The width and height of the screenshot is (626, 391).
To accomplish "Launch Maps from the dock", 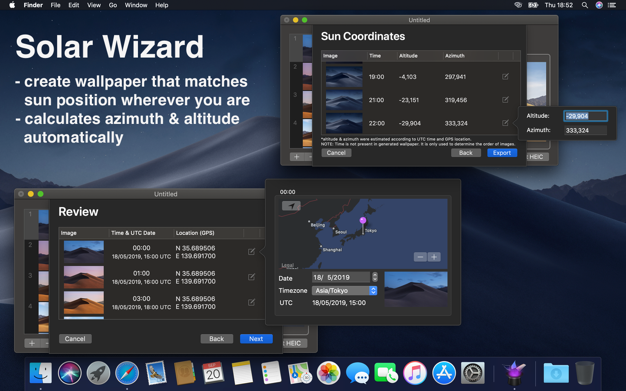I will click(300, 373).
